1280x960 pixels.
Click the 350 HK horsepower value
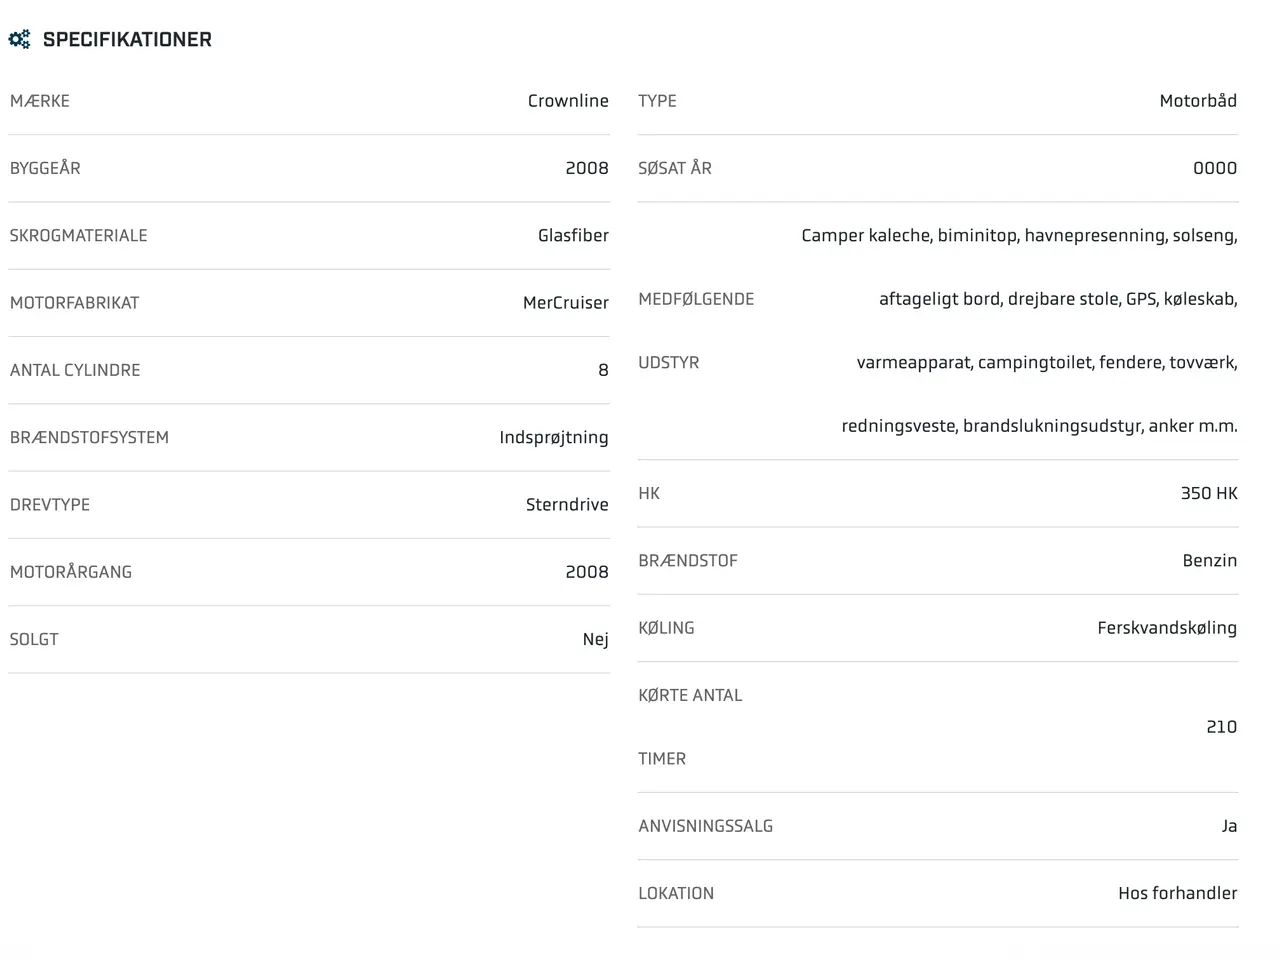point(1209,493)
